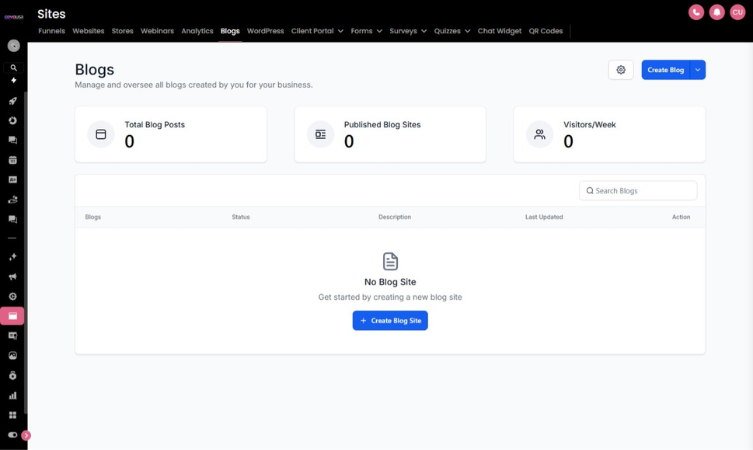Open the rocket launchpad icon in sidebar

click(x=13, y=101)
